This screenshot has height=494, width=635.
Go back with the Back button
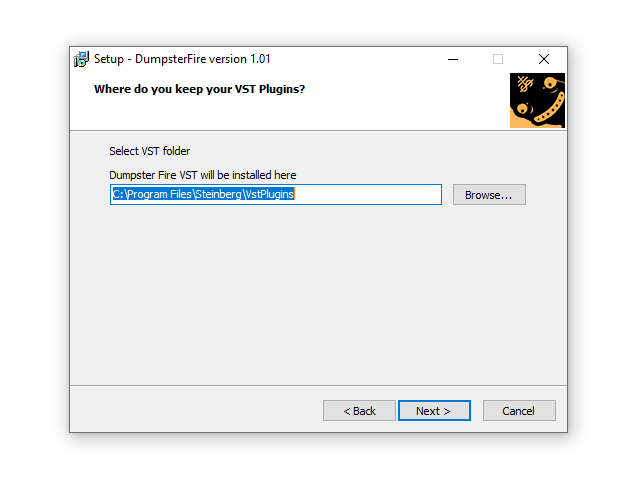pyautogui.click(x=359, y=411)
